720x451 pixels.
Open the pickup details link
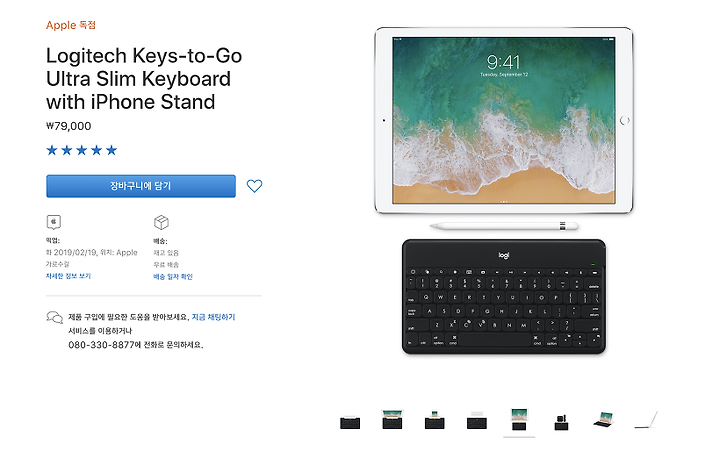[68, 276]
